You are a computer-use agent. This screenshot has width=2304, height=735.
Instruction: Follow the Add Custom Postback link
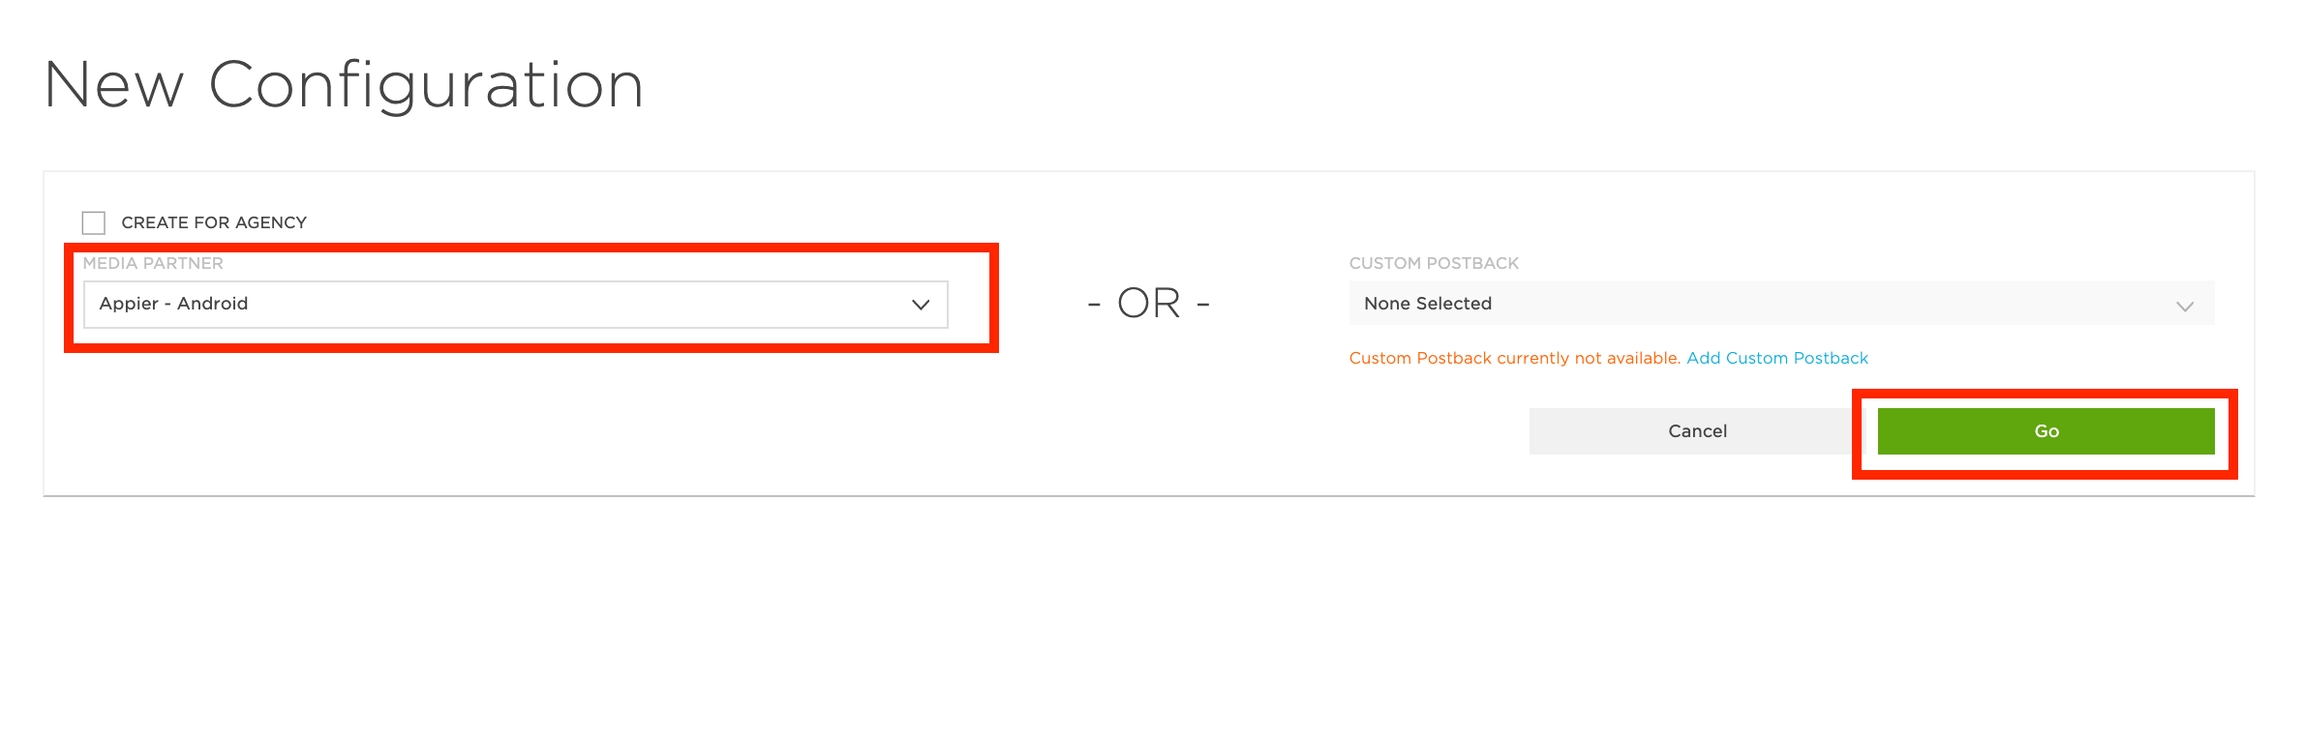(1776, 358)
